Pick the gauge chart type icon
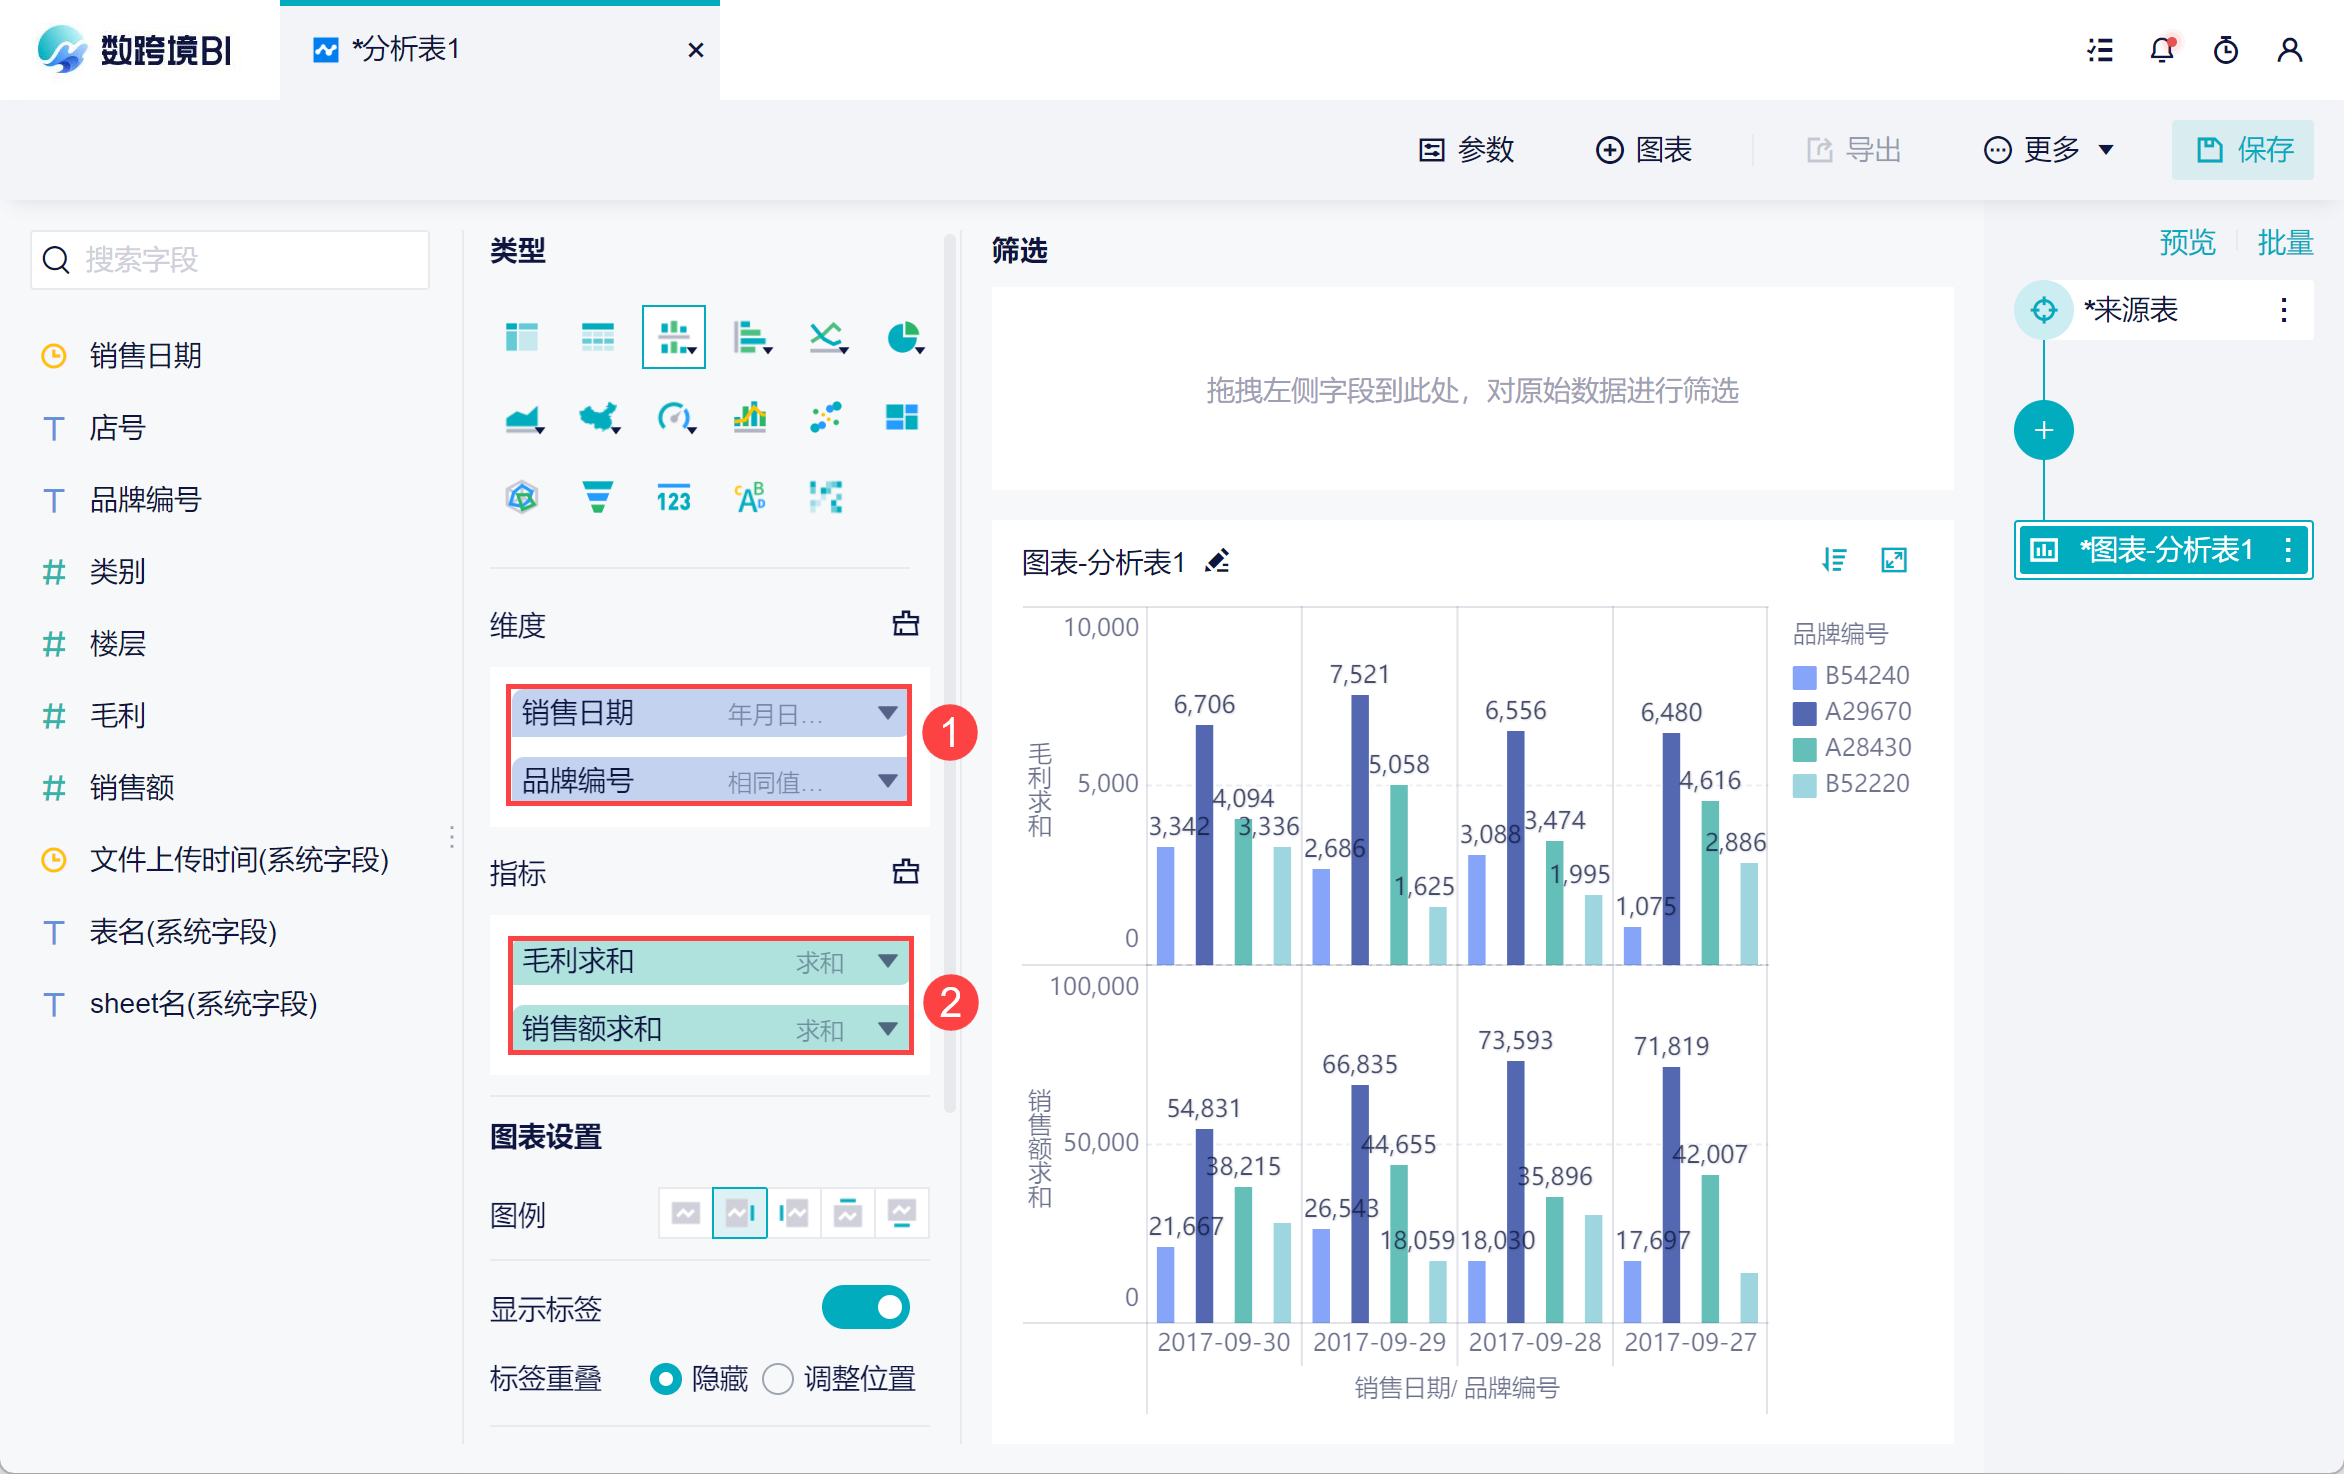Image resolution: width=2344 pixels, height=1474 pixels. [674, 417]
